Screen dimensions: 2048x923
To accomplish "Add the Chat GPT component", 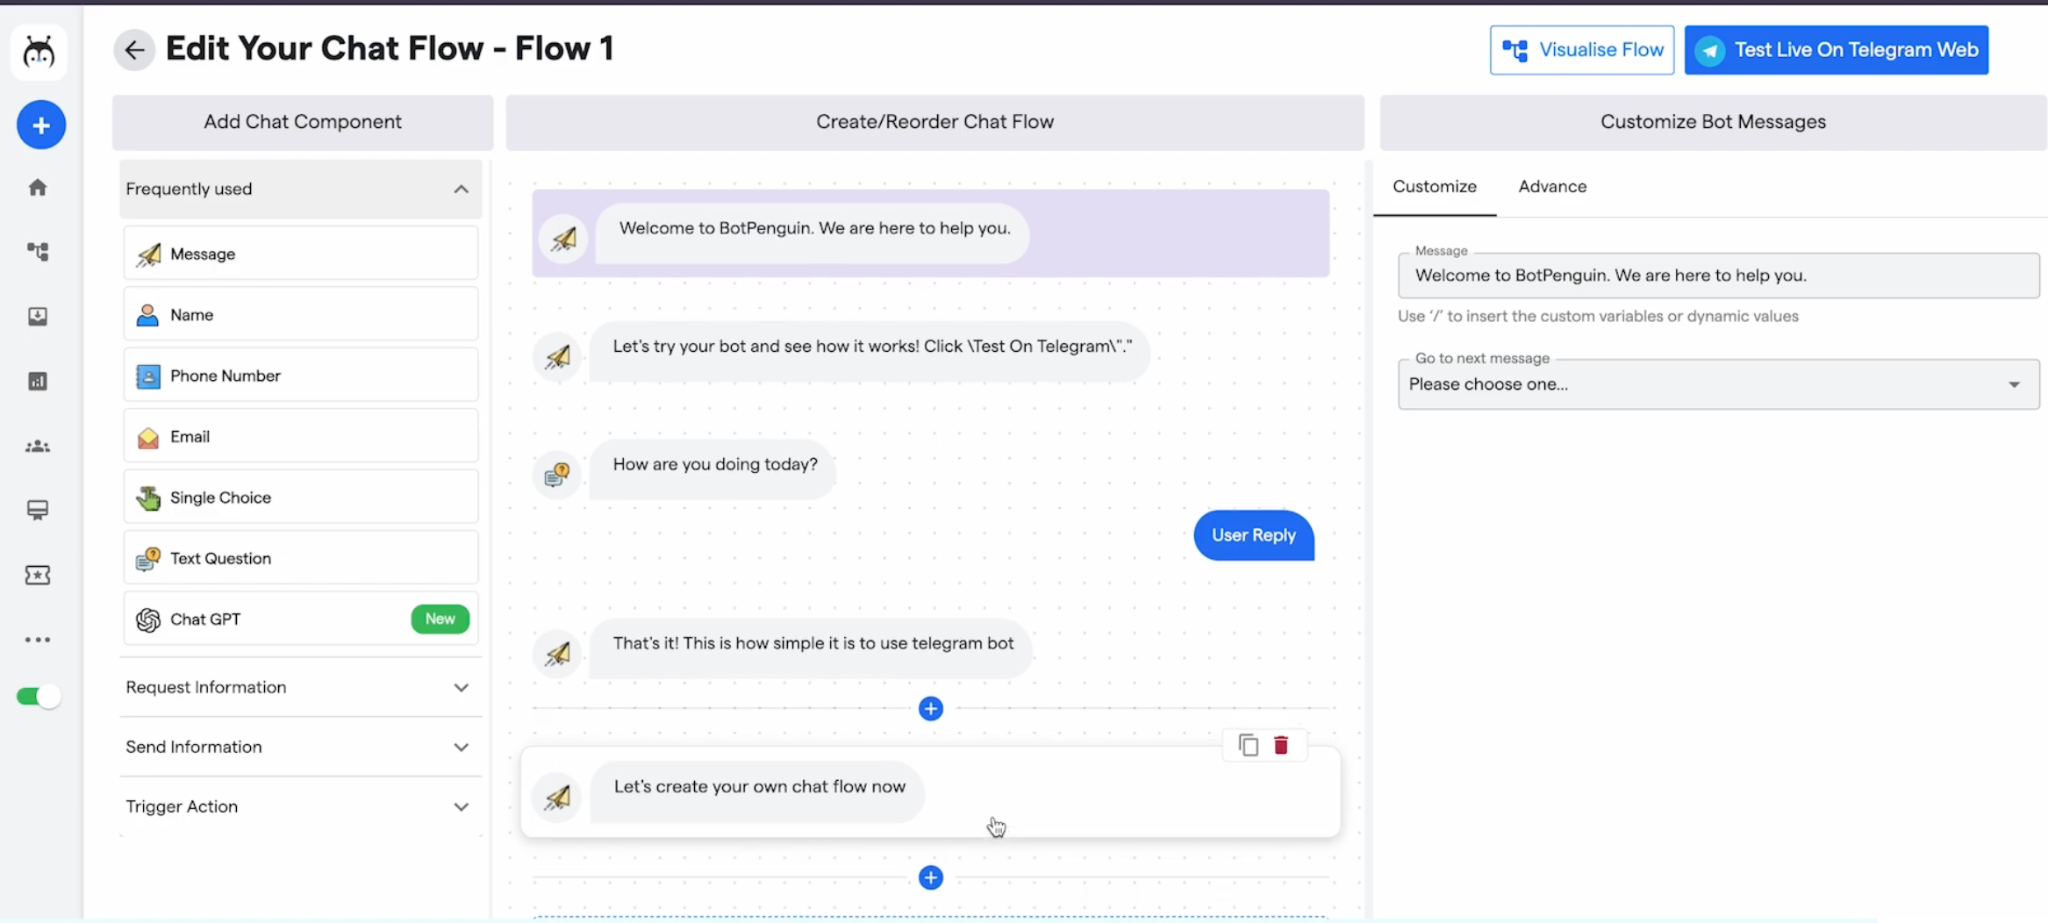I will [301, 619].
